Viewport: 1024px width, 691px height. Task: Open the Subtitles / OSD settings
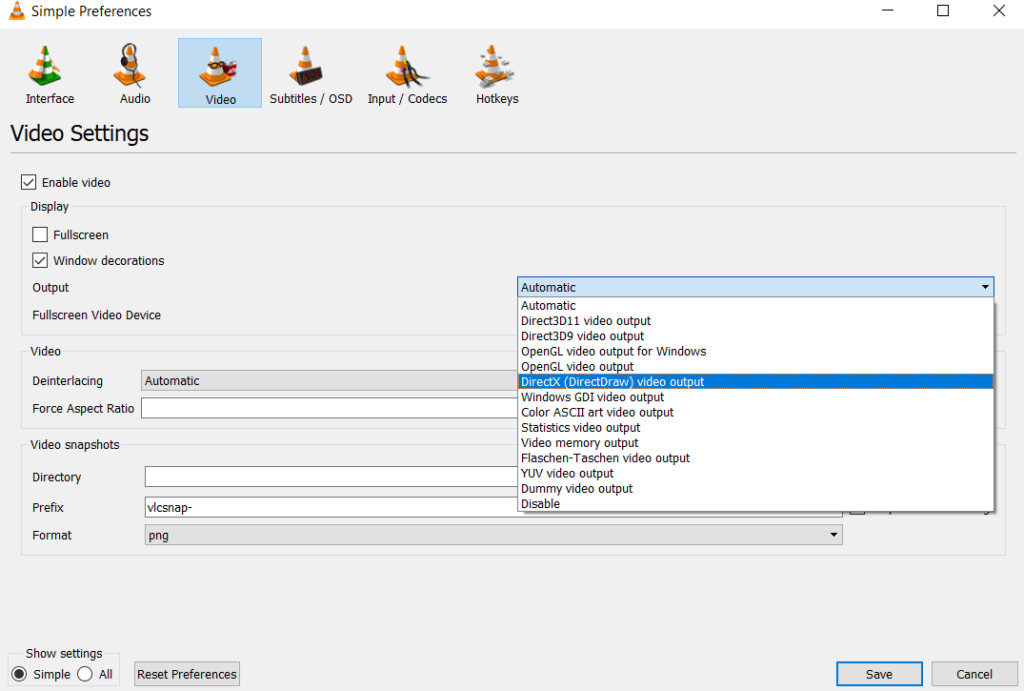tap(310, 72)
